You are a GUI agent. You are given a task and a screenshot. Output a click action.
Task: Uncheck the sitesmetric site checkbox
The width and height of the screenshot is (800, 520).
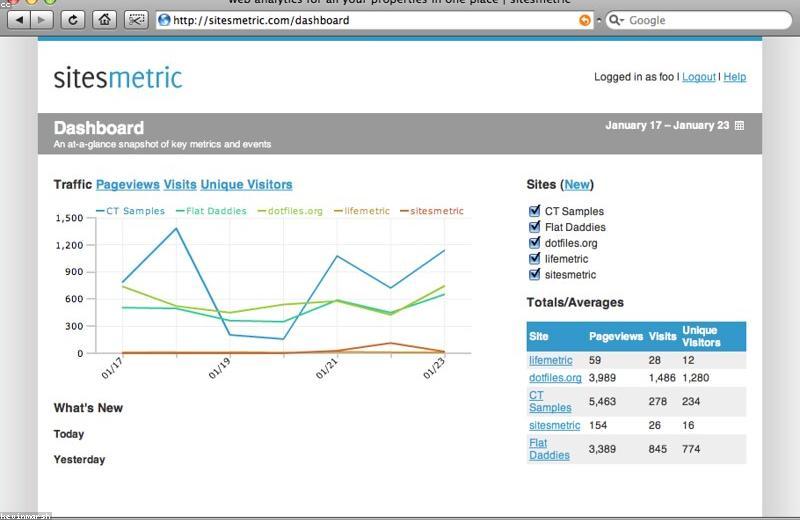(x=534, y=274)
